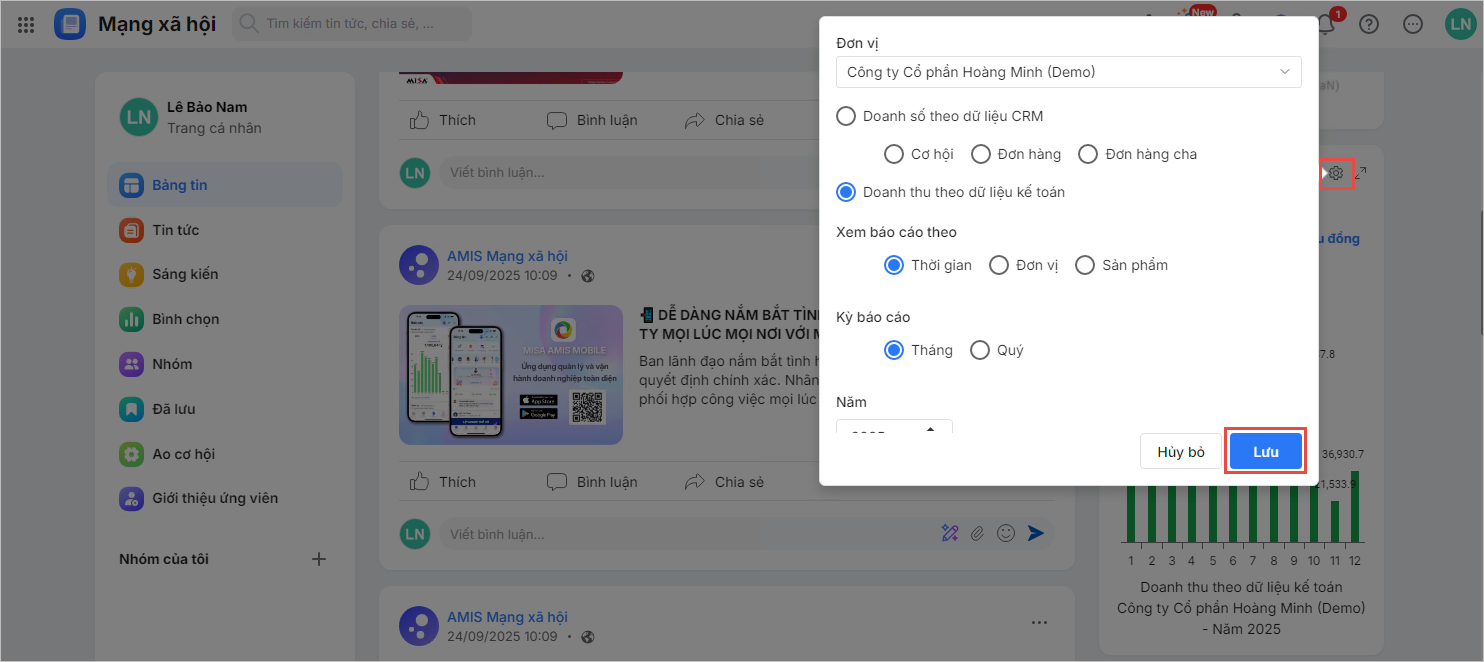Viewport: 1484px width, 662px height.
Task: Click the Kỳ báo cáo label
Action: pos(873,317)
